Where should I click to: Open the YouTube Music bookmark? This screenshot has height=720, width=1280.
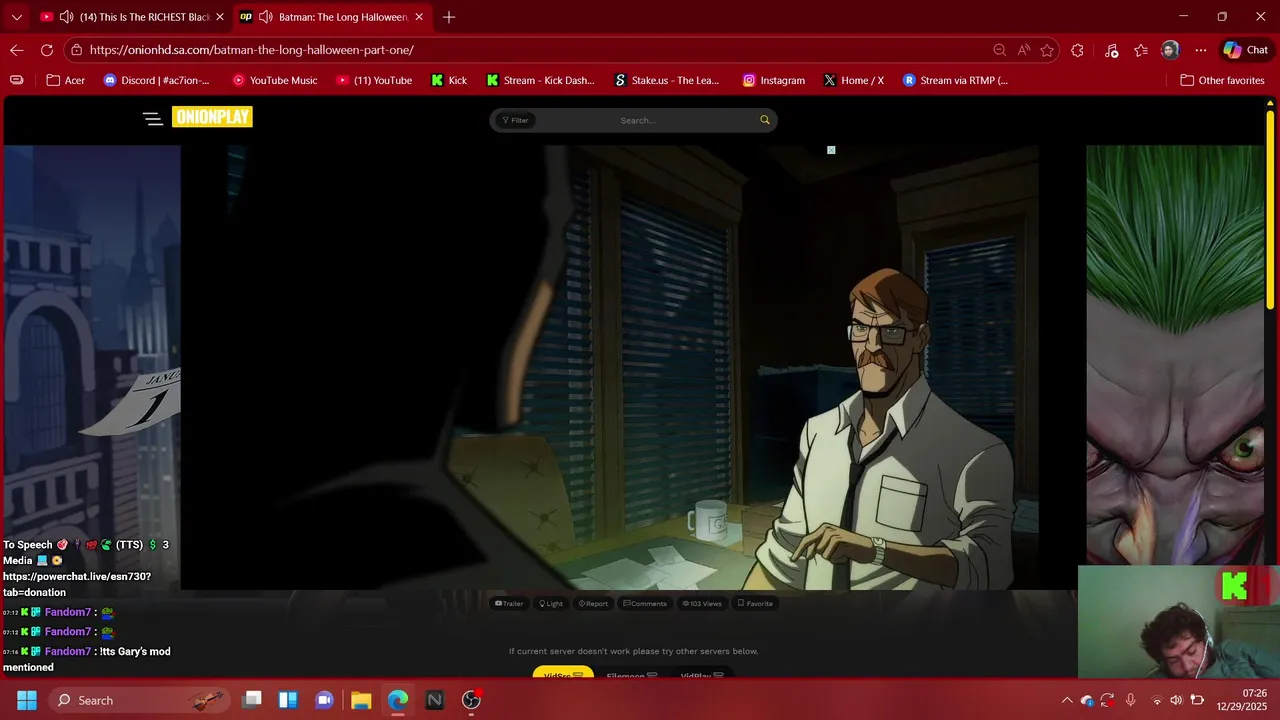(274, 80)
